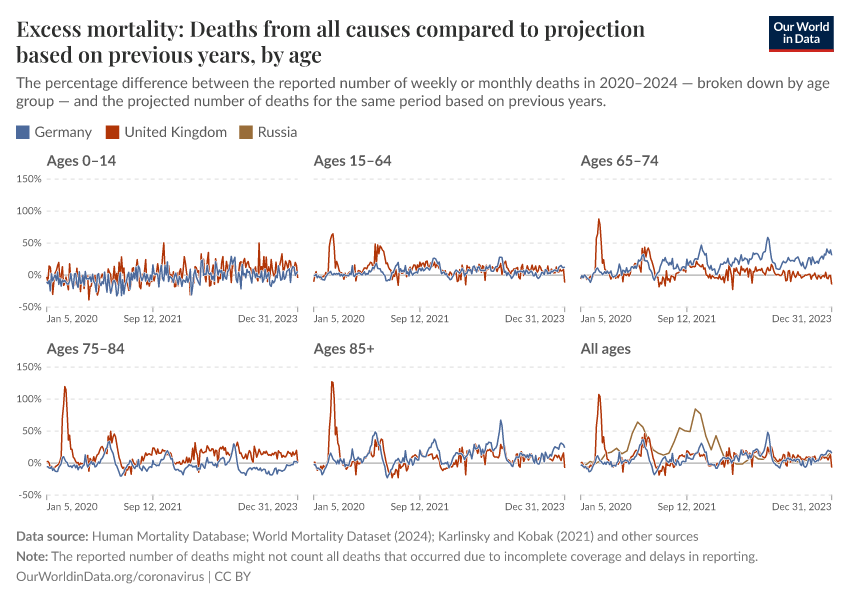Click the Ages 85+ panel title
Viewport: 850px width, 600px height.
click(x=345, y=349)
